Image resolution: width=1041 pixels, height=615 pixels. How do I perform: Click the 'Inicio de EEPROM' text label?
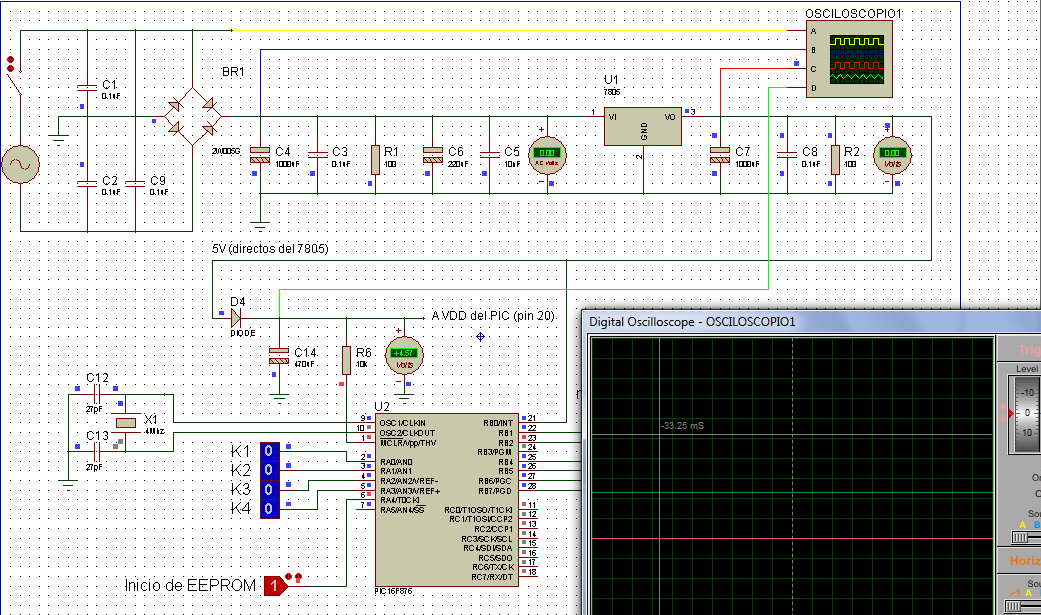[x=191, y=585]
